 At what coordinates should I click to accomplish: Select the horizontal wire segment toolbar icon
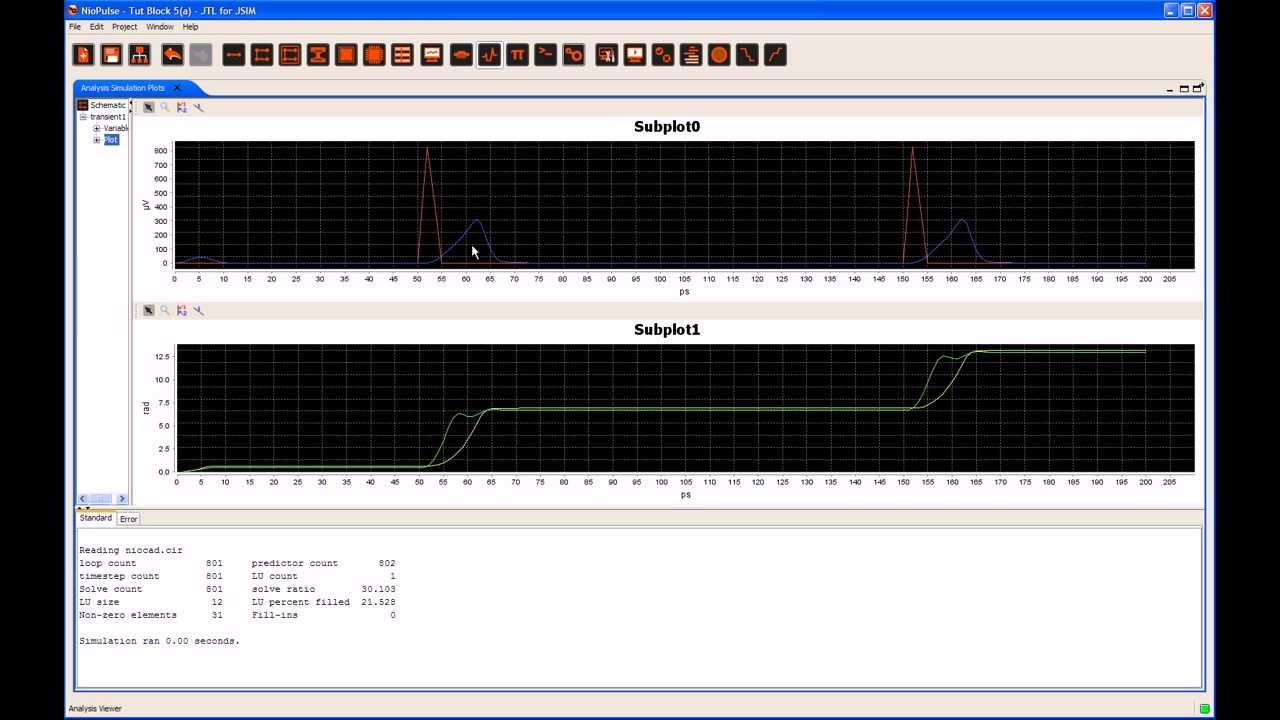[234, 55]
